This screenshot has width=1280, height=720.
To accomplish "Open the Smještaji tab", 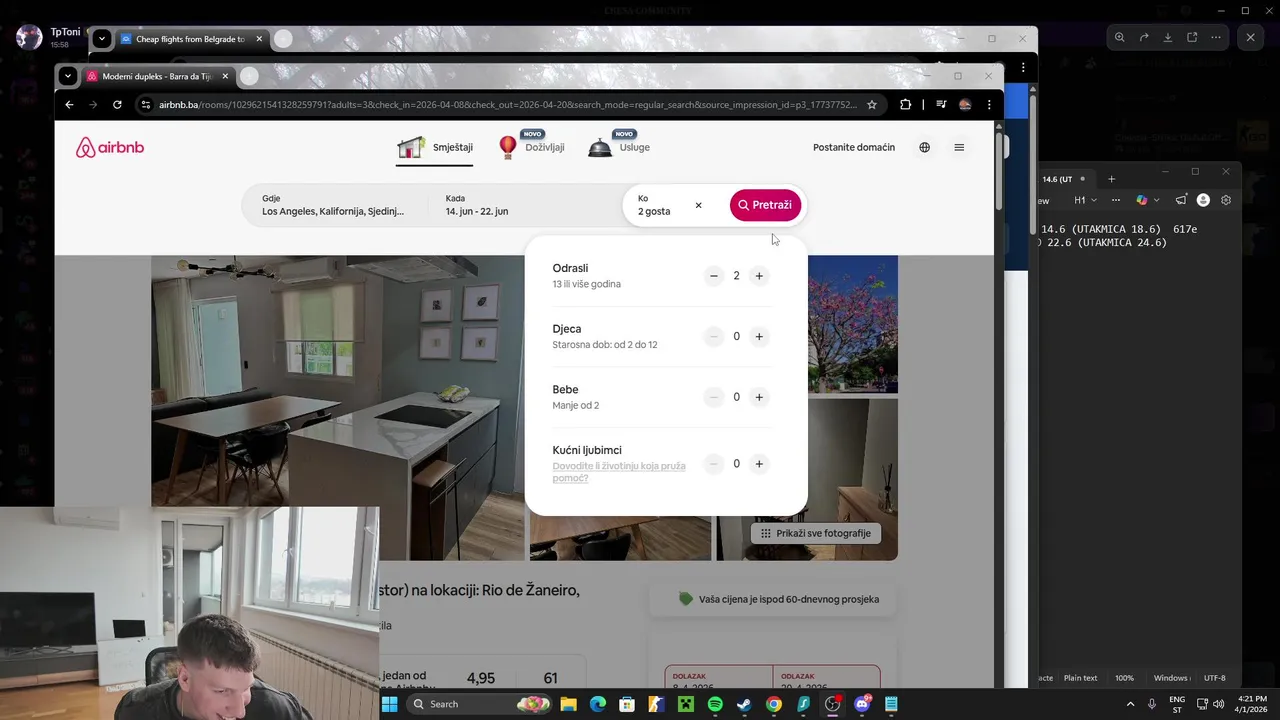I will (435, 148).
